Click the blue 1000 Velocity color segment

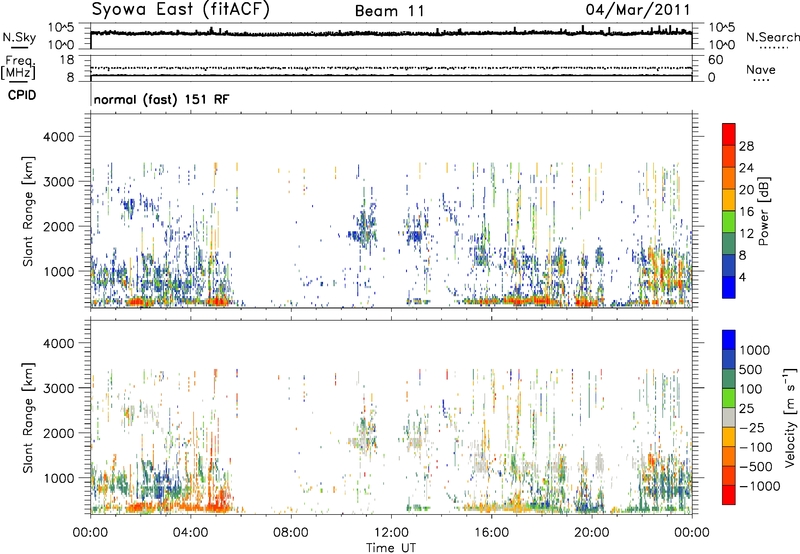729,340
